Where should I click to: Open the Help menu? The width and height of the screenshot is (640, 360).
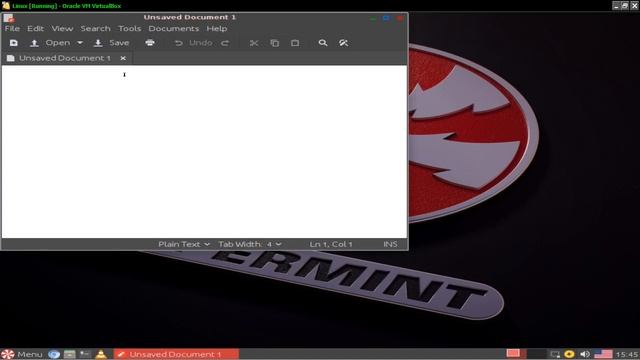[216, 29]
